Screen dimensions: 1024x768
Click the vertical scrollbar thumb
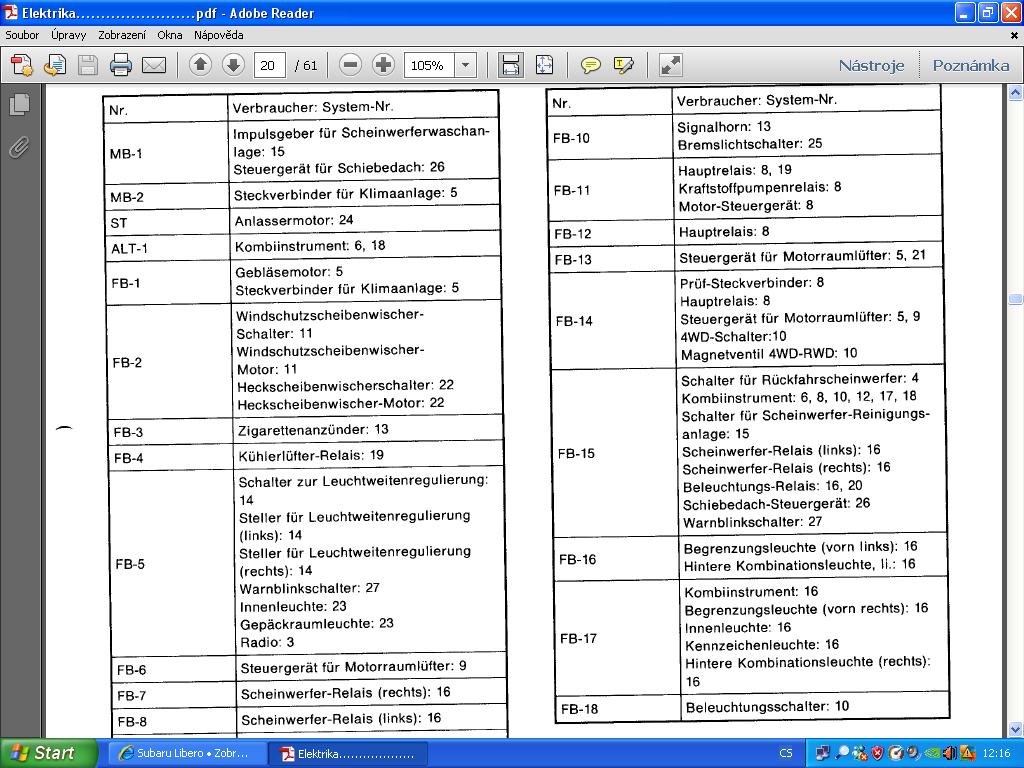(x=1016, y=299)
